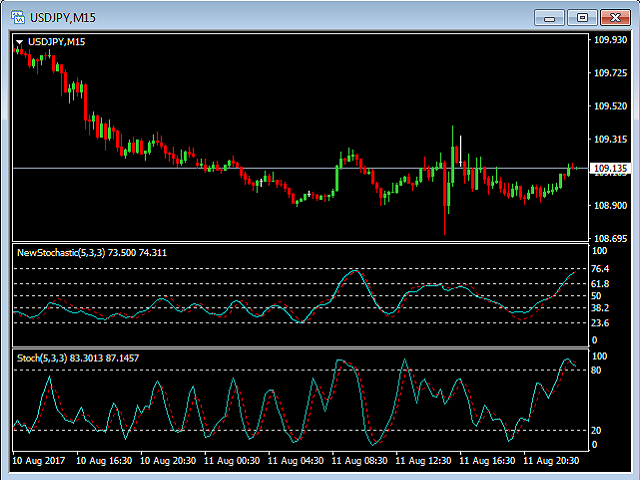Minimize the USDJPY,M15 chart window
The image size is (640, 480).
[x=549, y=16]
